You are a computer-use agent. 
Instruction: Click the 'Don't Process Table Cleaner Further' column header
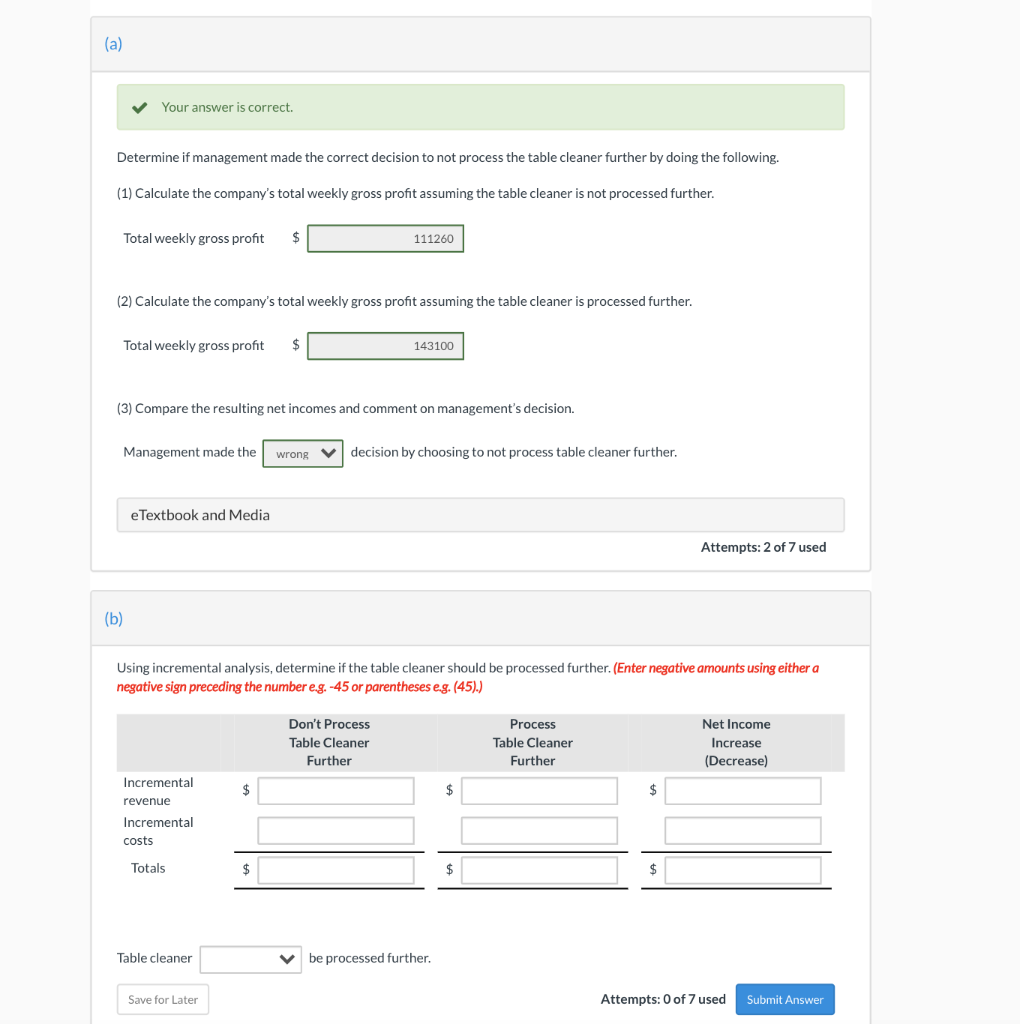pyautogui.click(x=329, y=743)
